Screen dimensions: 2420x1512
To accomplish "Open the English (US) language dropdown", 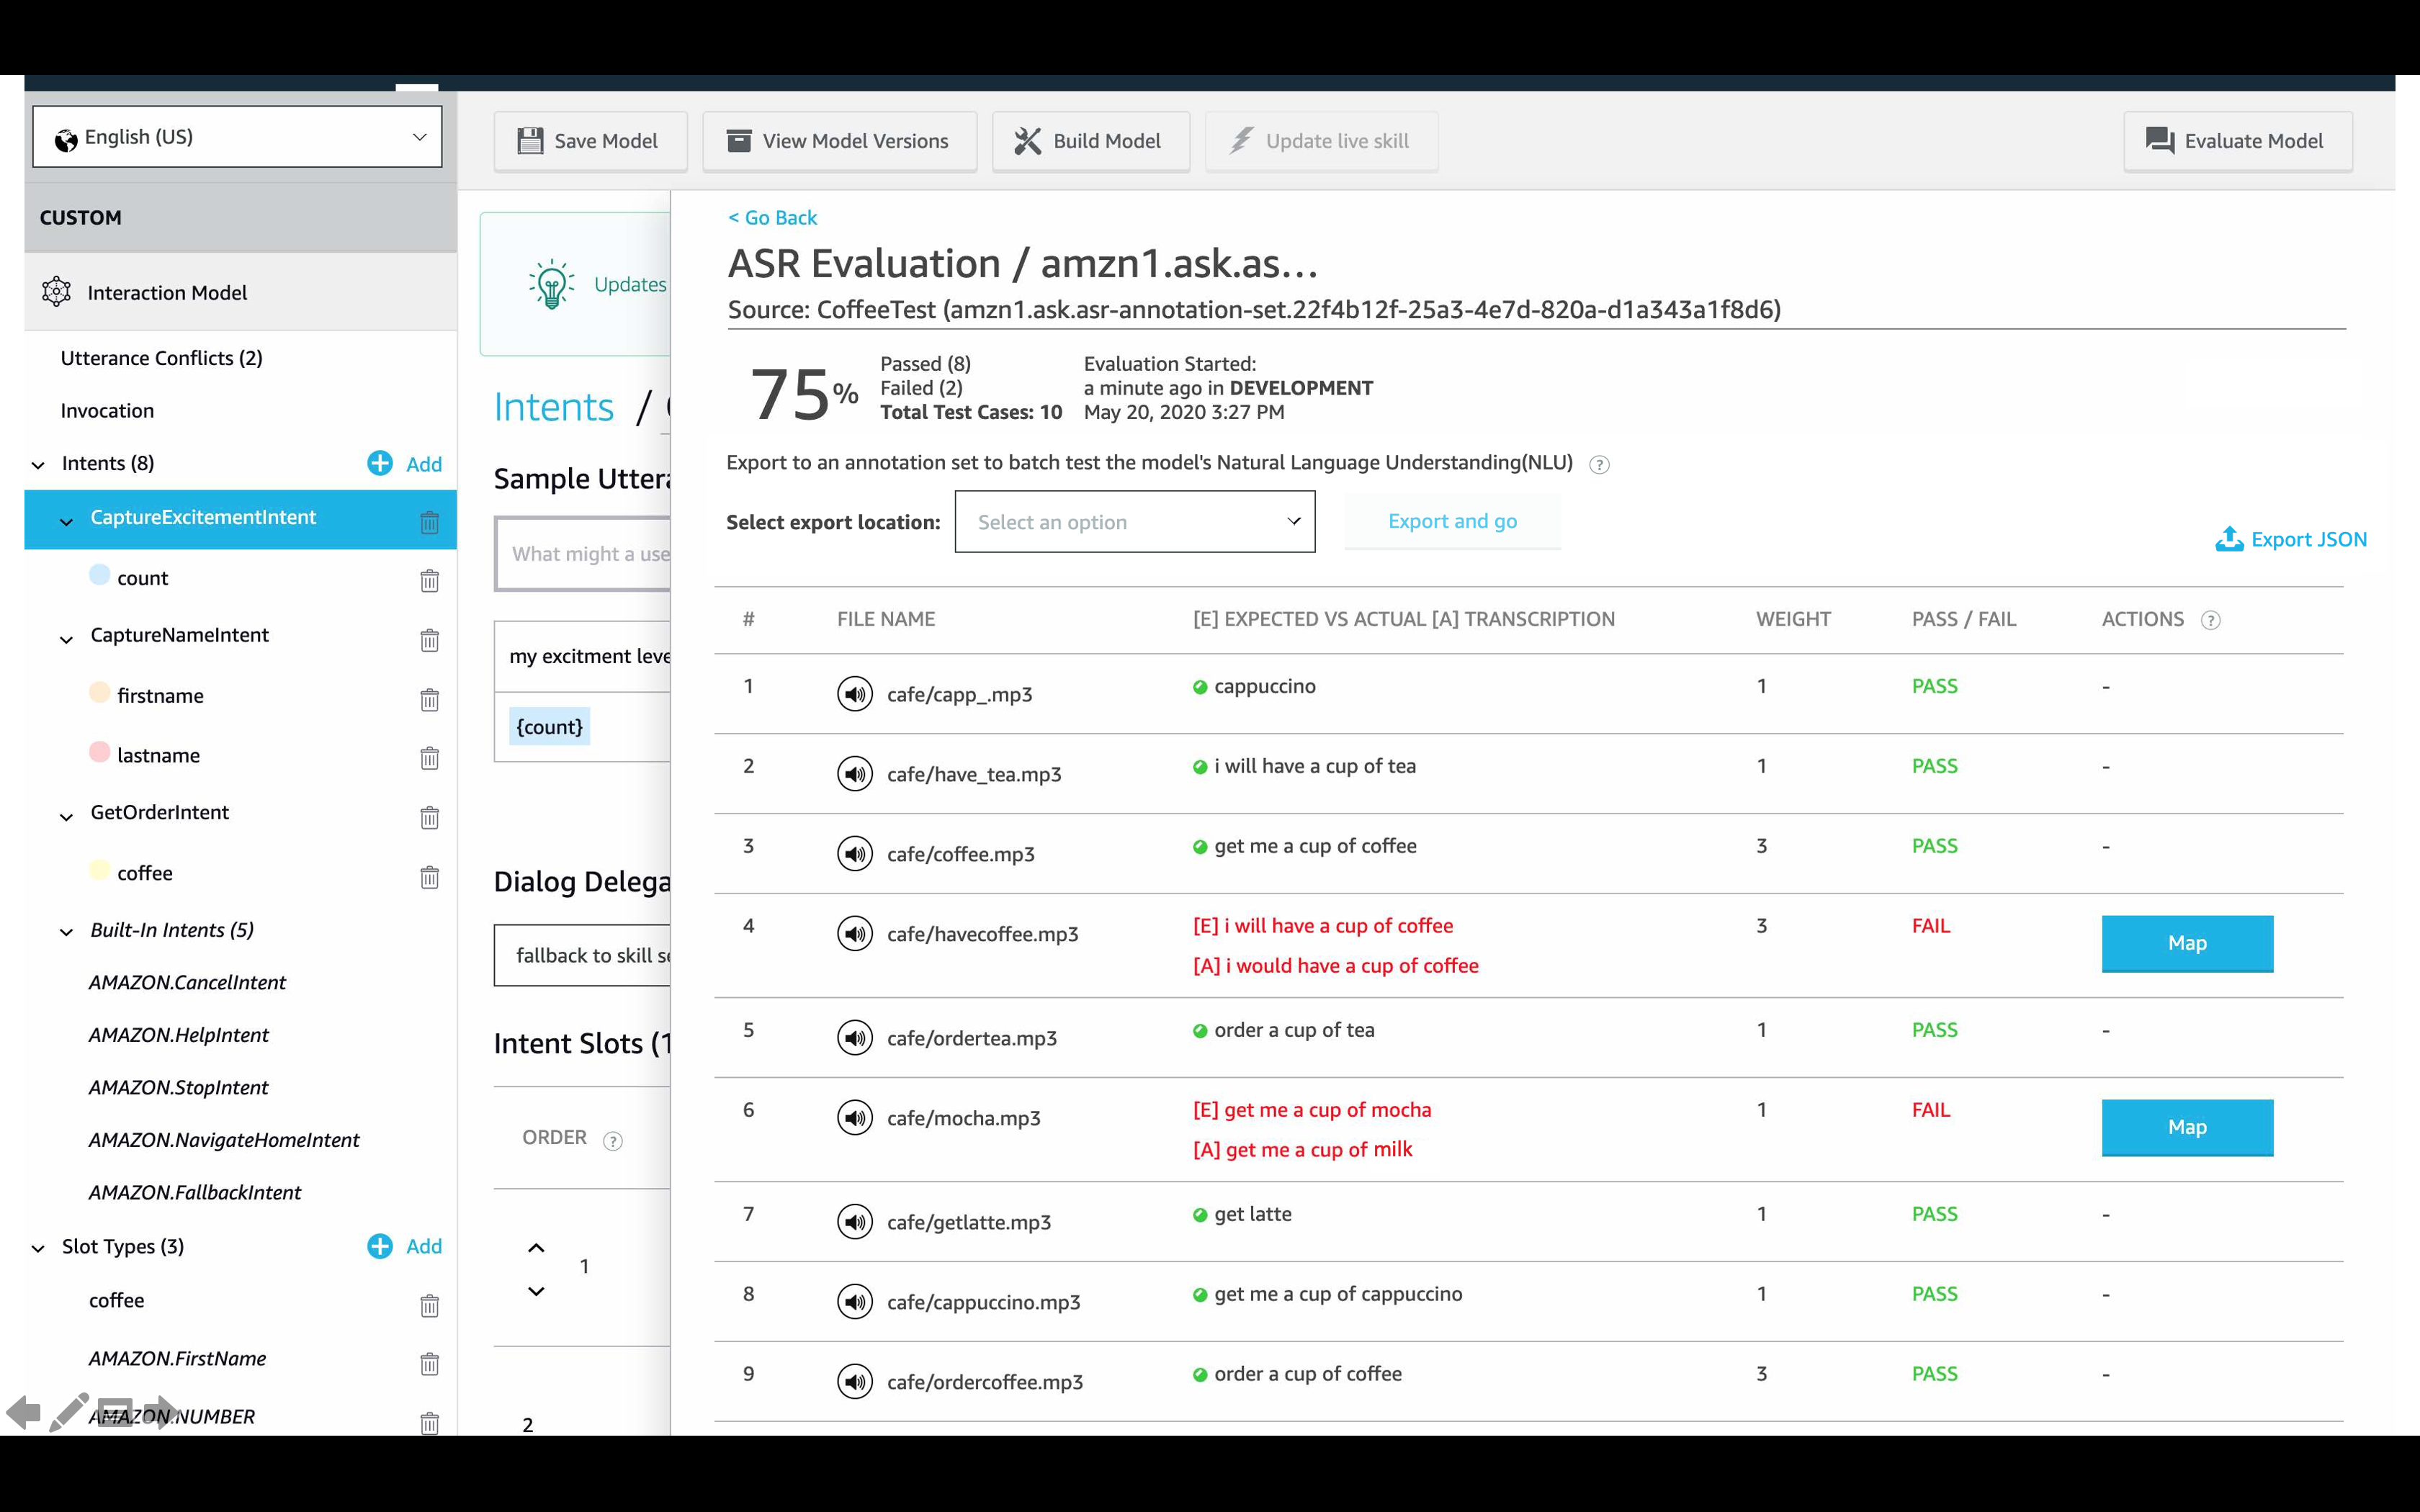I will coord(237,137).
